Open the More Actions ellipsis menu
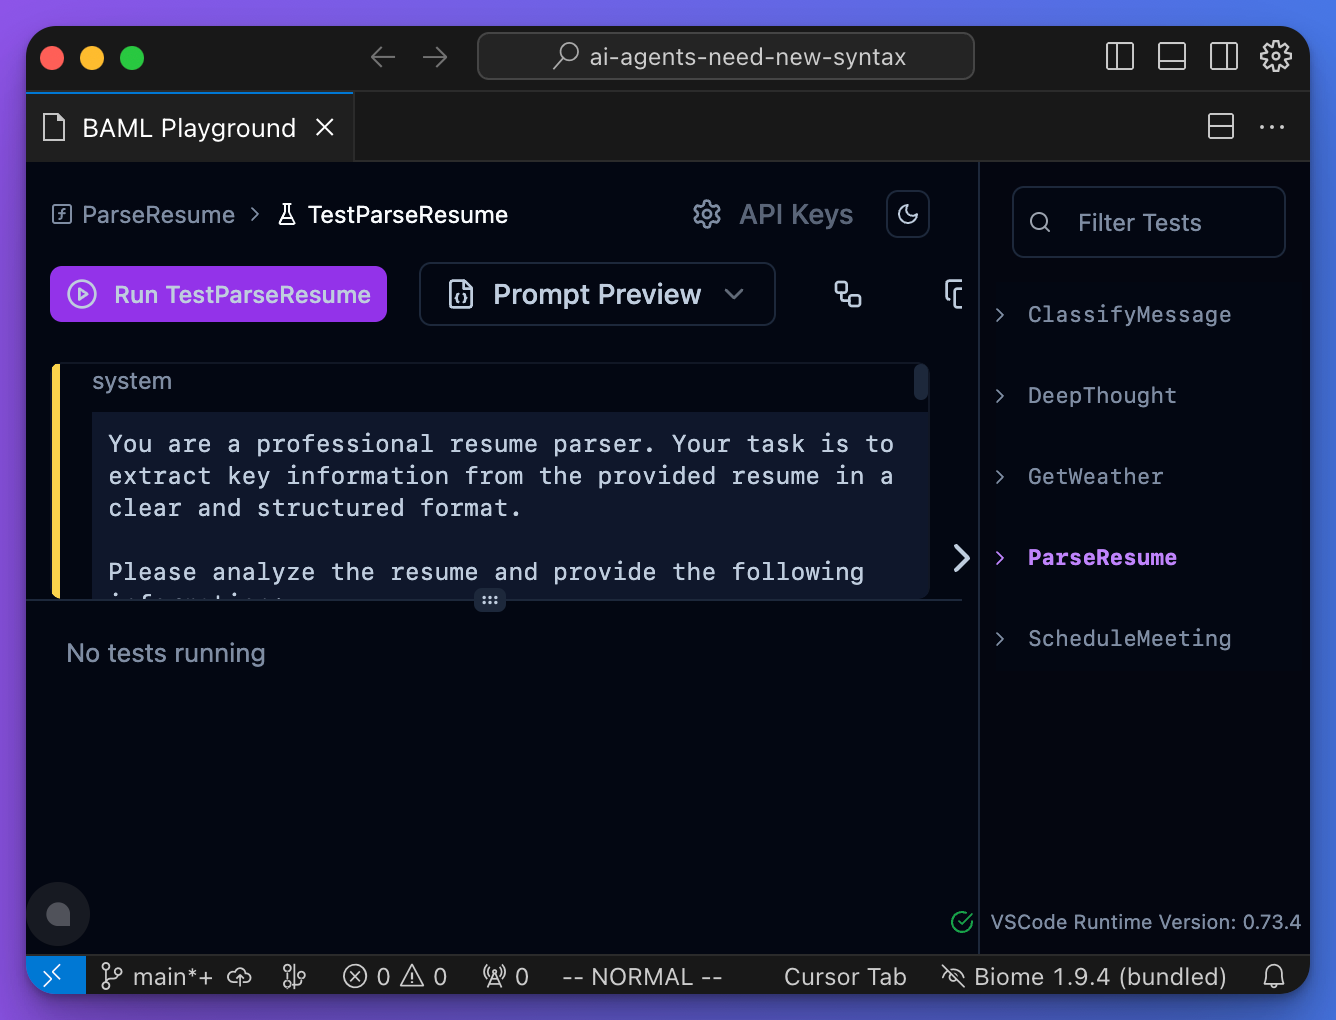This screenshot has width=1336, height=1020. 1272,127
